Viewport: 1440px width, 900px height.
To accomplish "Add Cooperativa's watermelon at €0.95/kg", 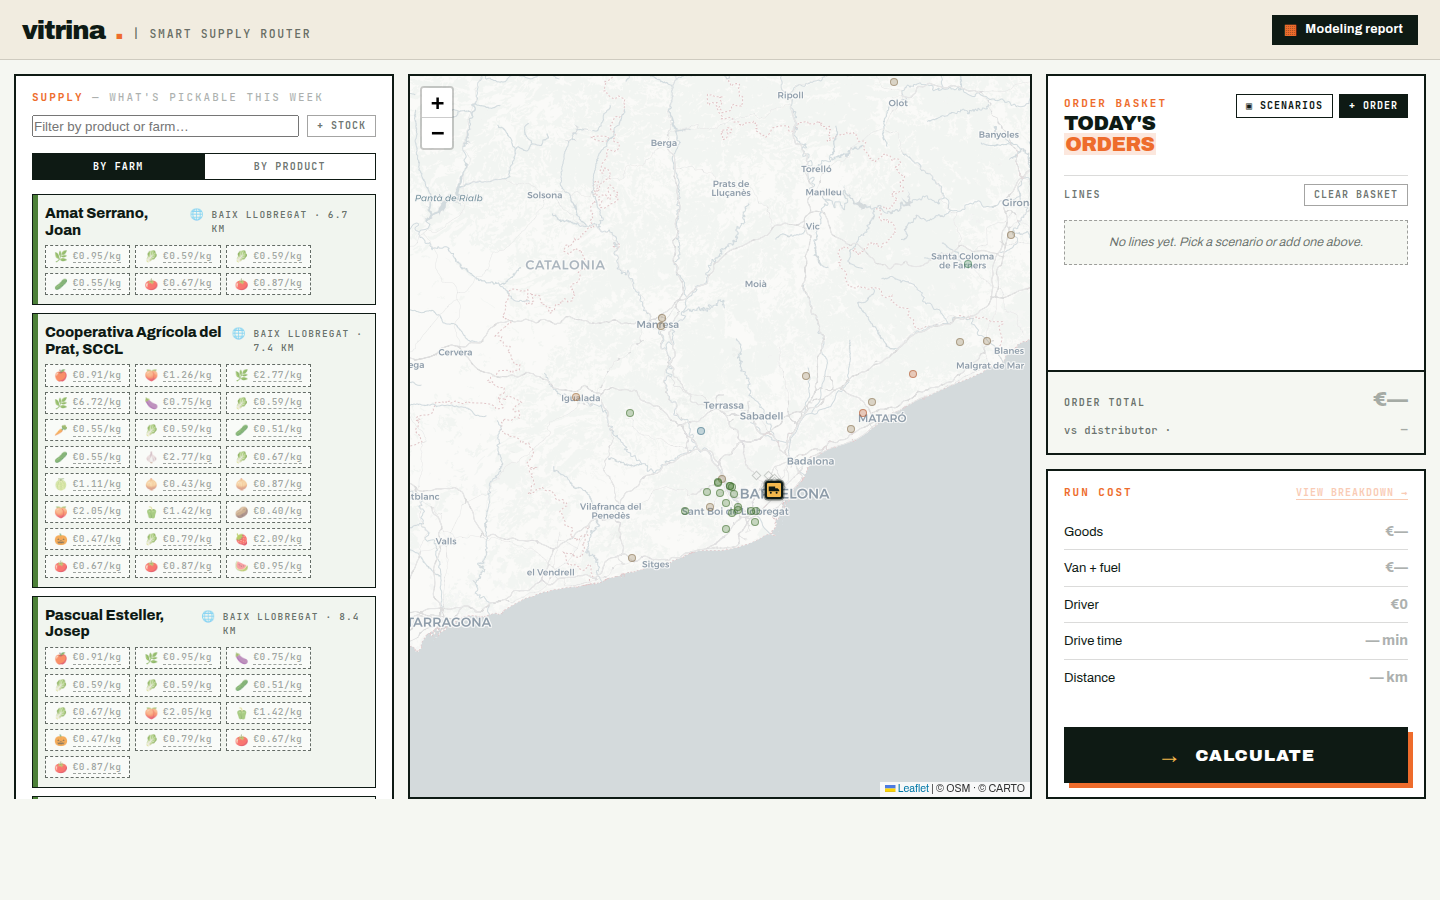I will (x=268, y=566).
